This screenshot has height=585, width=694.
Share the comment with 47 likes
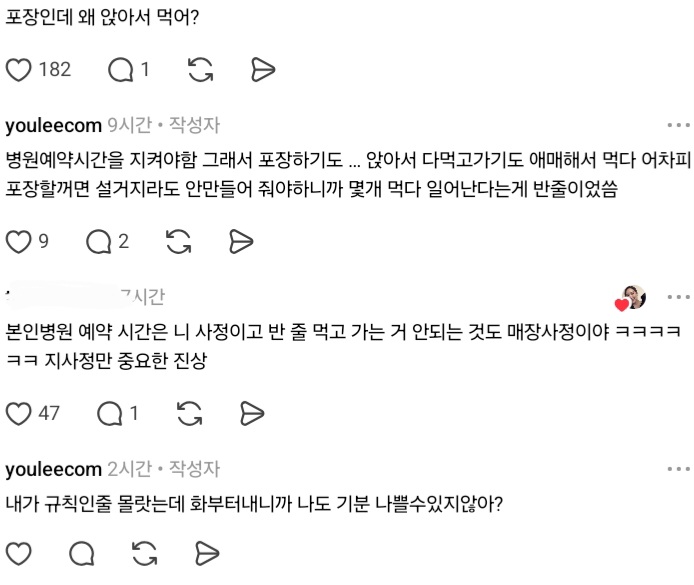(251, 412)
